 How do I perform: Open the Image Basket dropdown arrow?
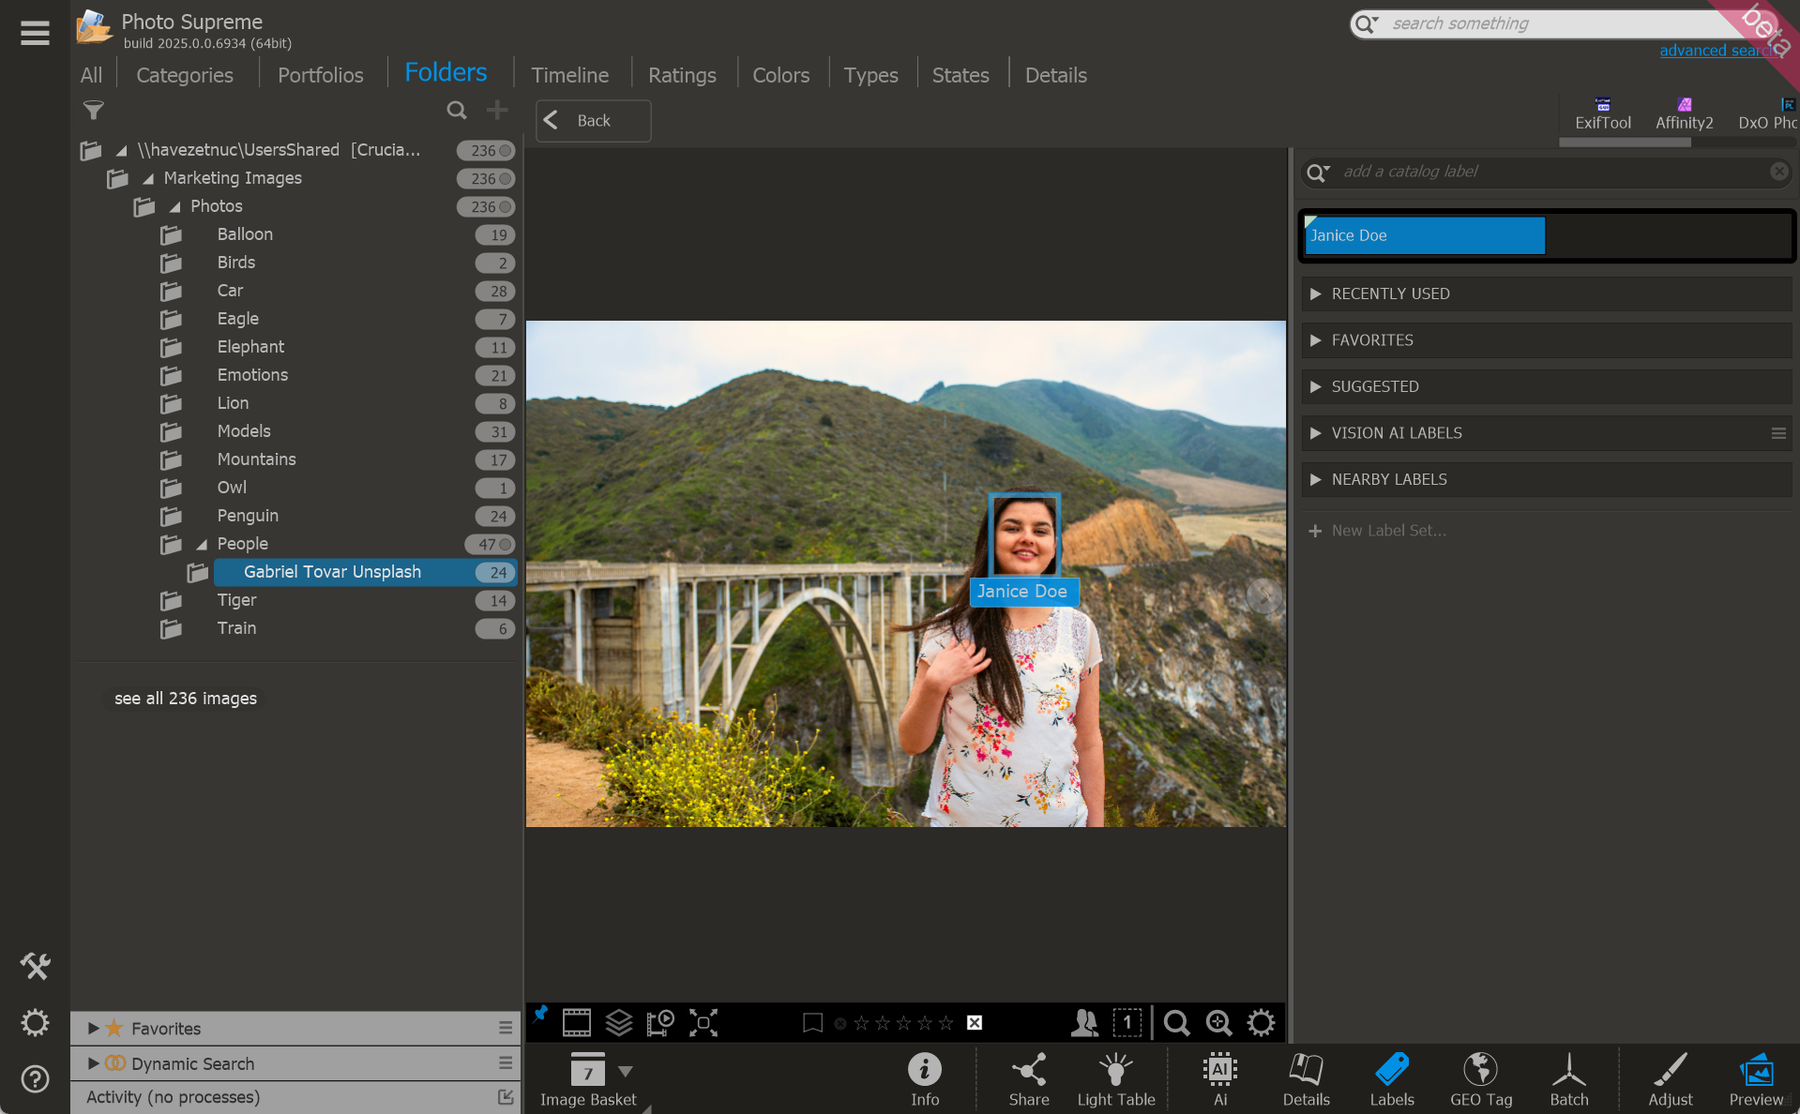click(626, 1071)
